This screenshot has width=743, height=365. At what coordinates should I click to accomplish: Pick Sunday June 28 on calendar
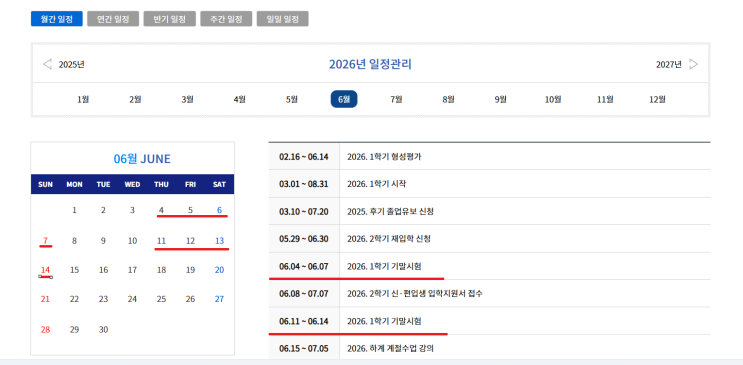(x=45, y=330)
